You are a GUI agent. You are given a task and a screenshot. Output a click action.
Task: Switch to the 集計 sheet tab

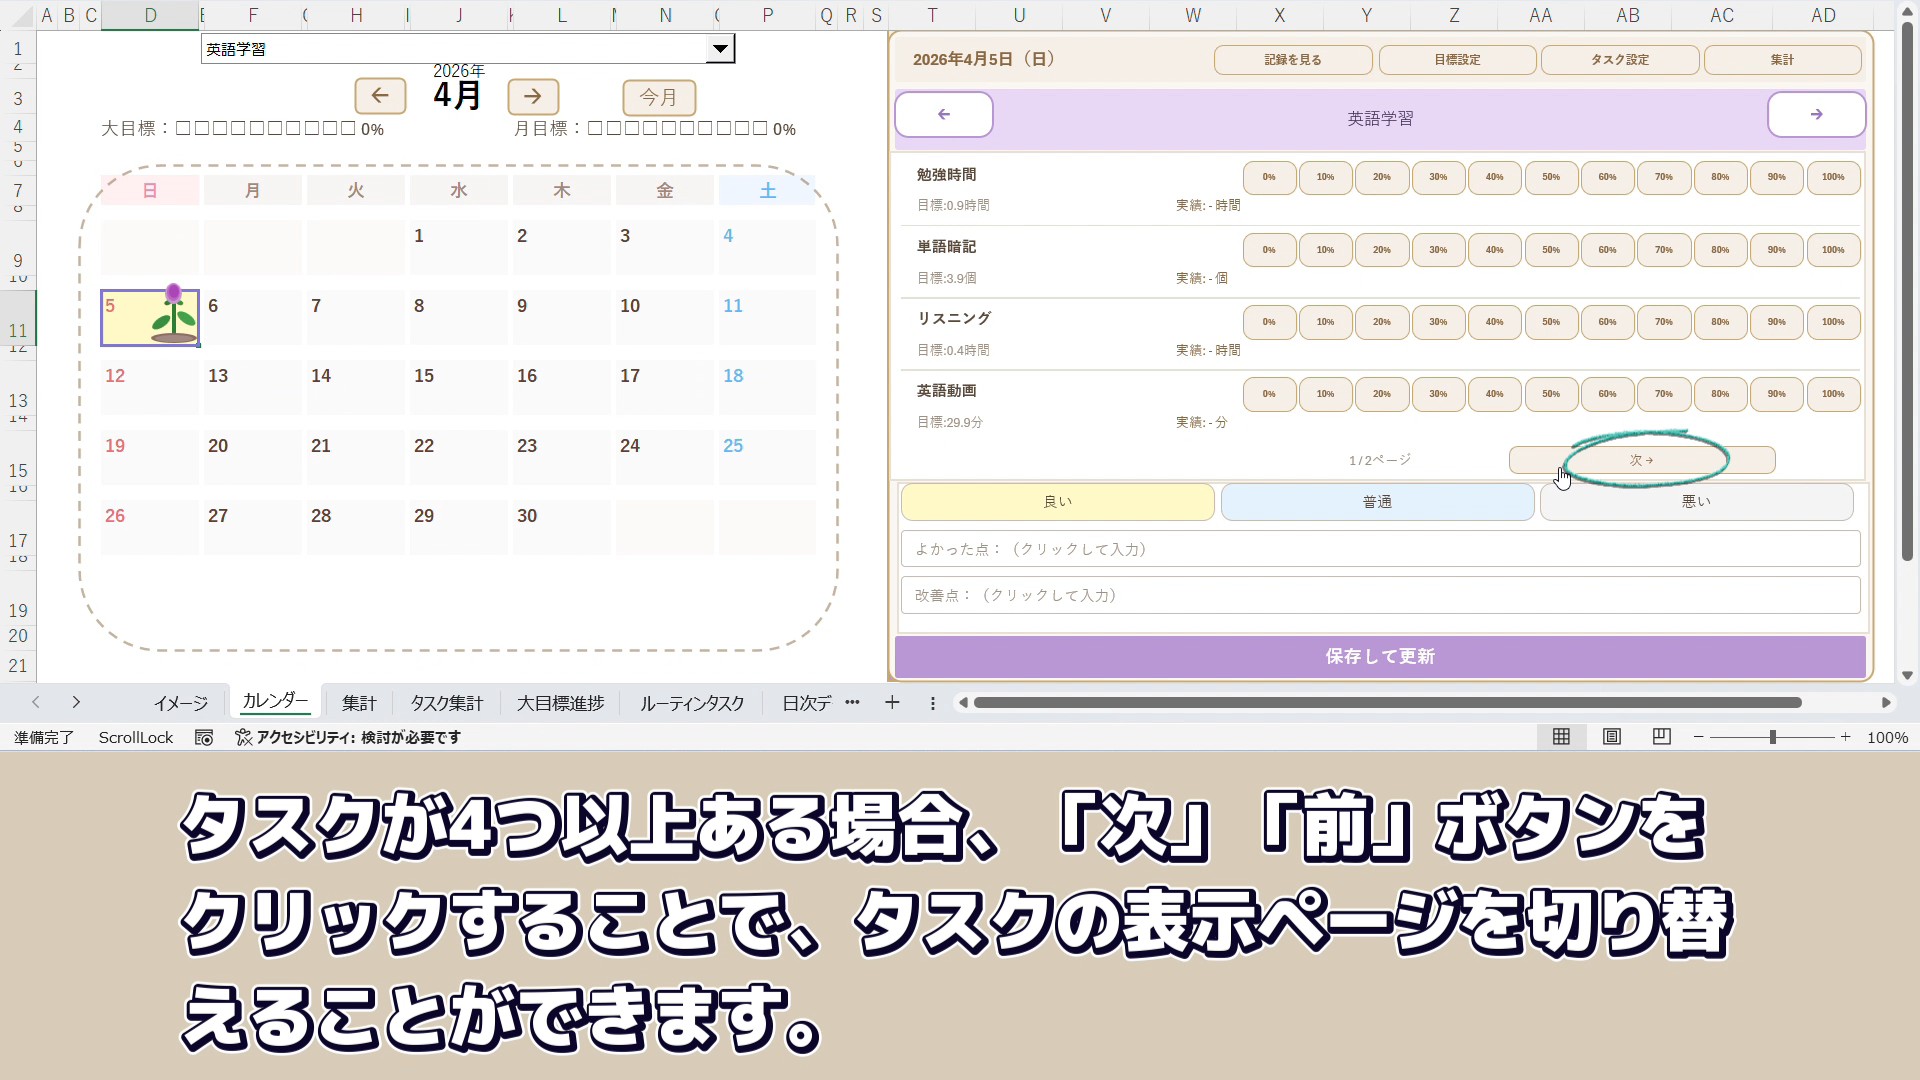tap(359, 703)
